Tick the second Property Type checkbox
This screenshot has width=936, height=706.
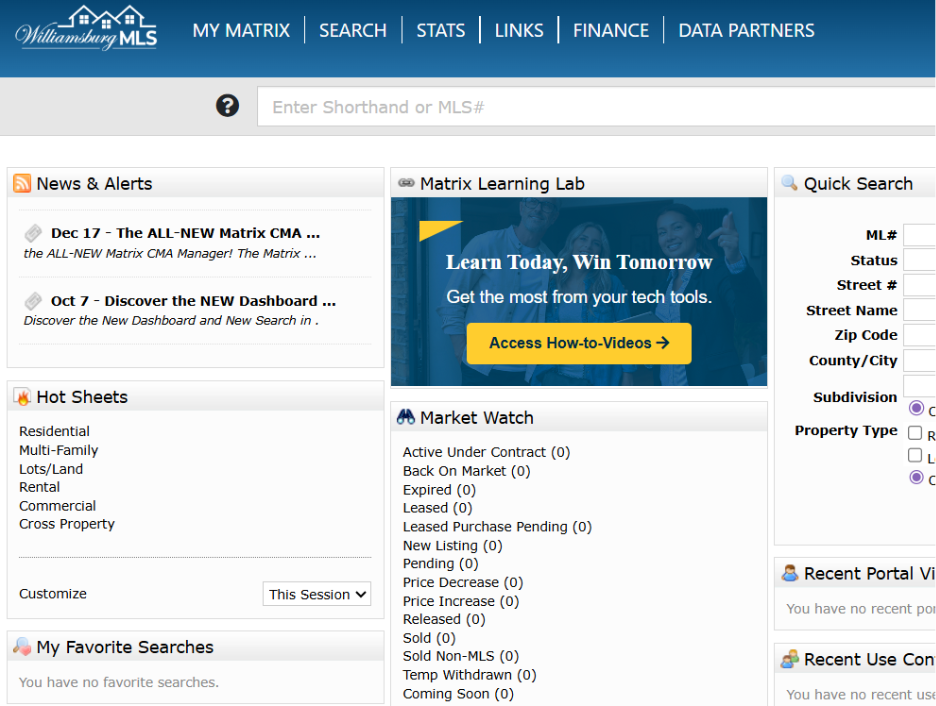click(x=915, y=455)
